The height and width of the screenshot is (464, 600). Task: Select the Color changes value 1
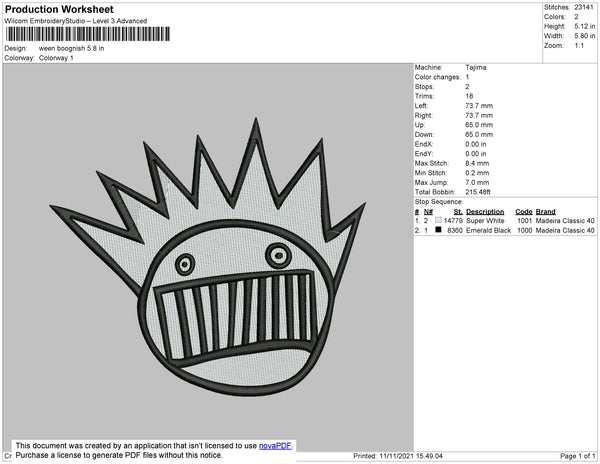[467, 77]
